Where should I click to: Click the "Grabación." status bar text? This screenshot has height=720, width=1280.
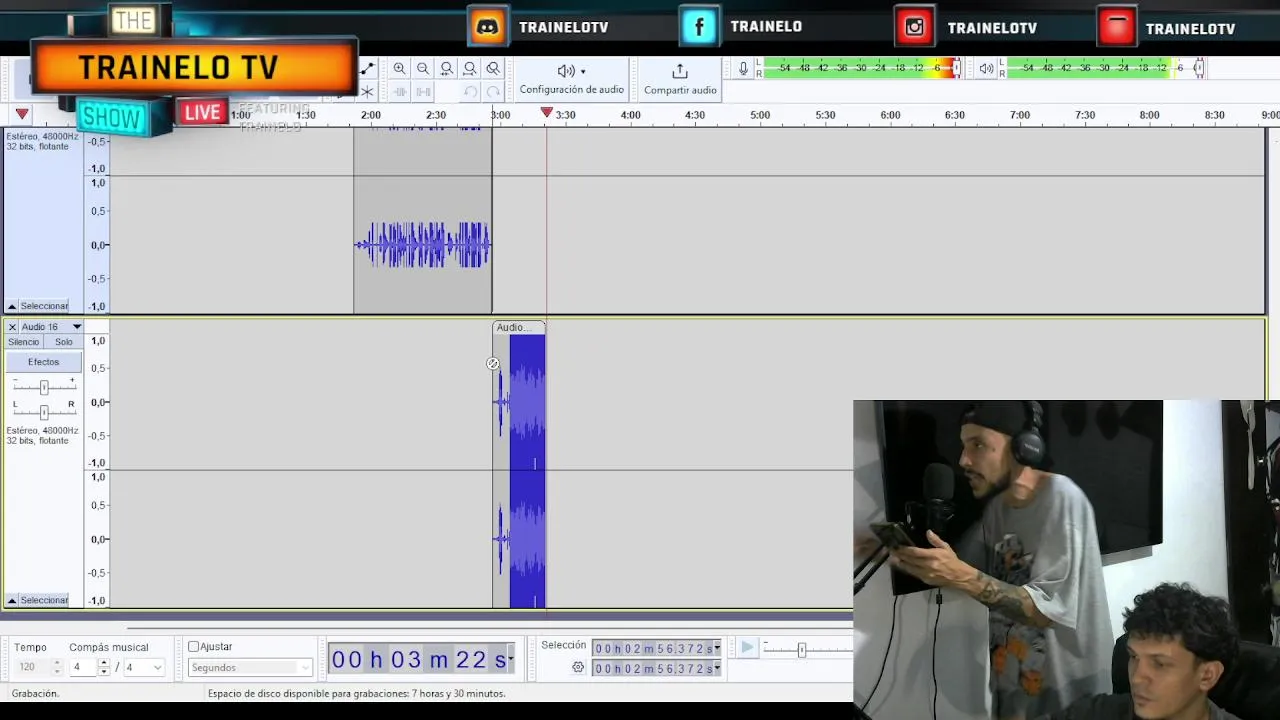[x=35, y=693]
